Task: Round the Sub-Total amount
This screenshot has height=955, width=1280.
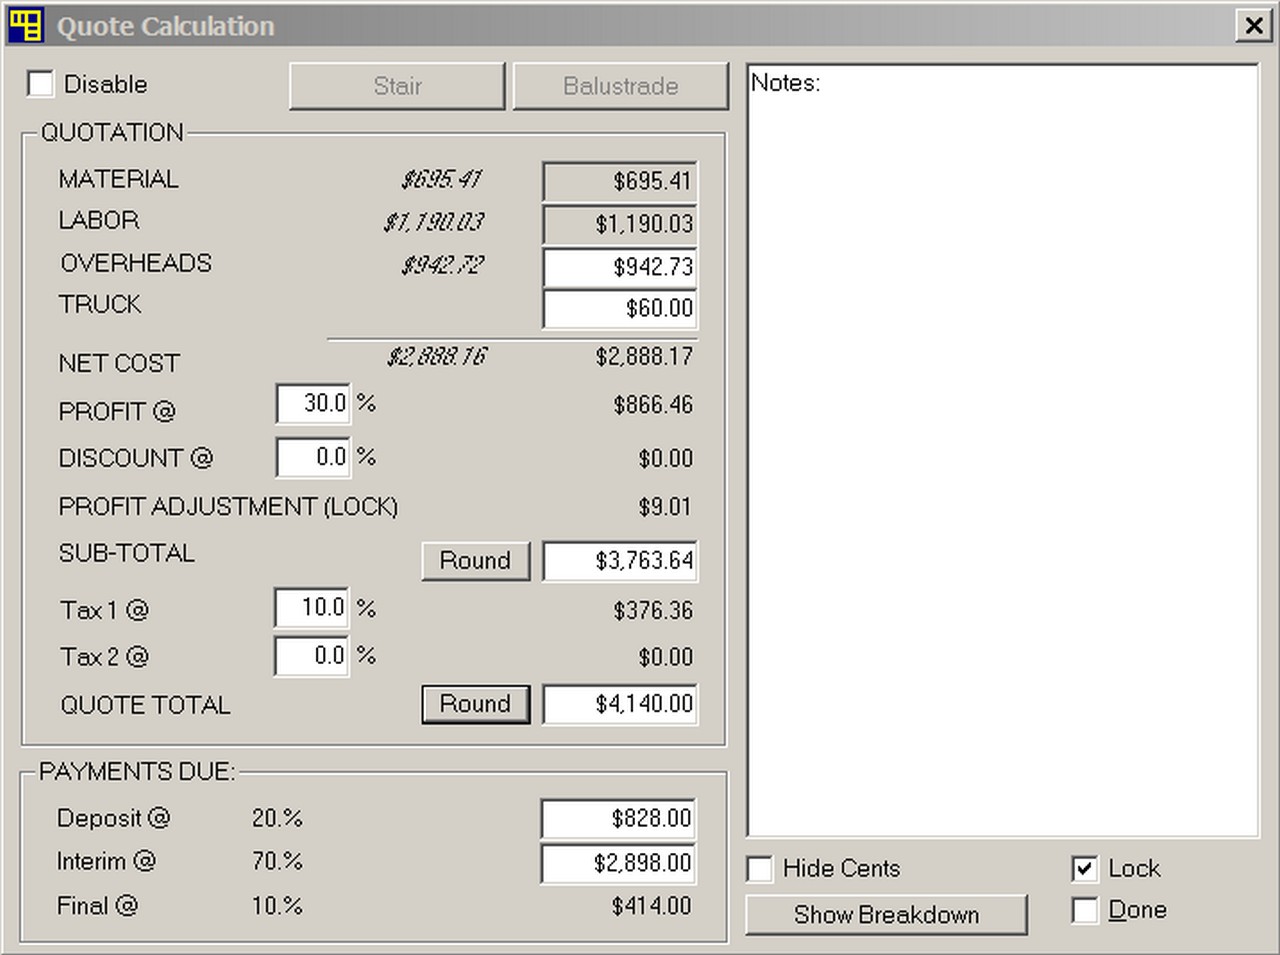Action: 475,561
